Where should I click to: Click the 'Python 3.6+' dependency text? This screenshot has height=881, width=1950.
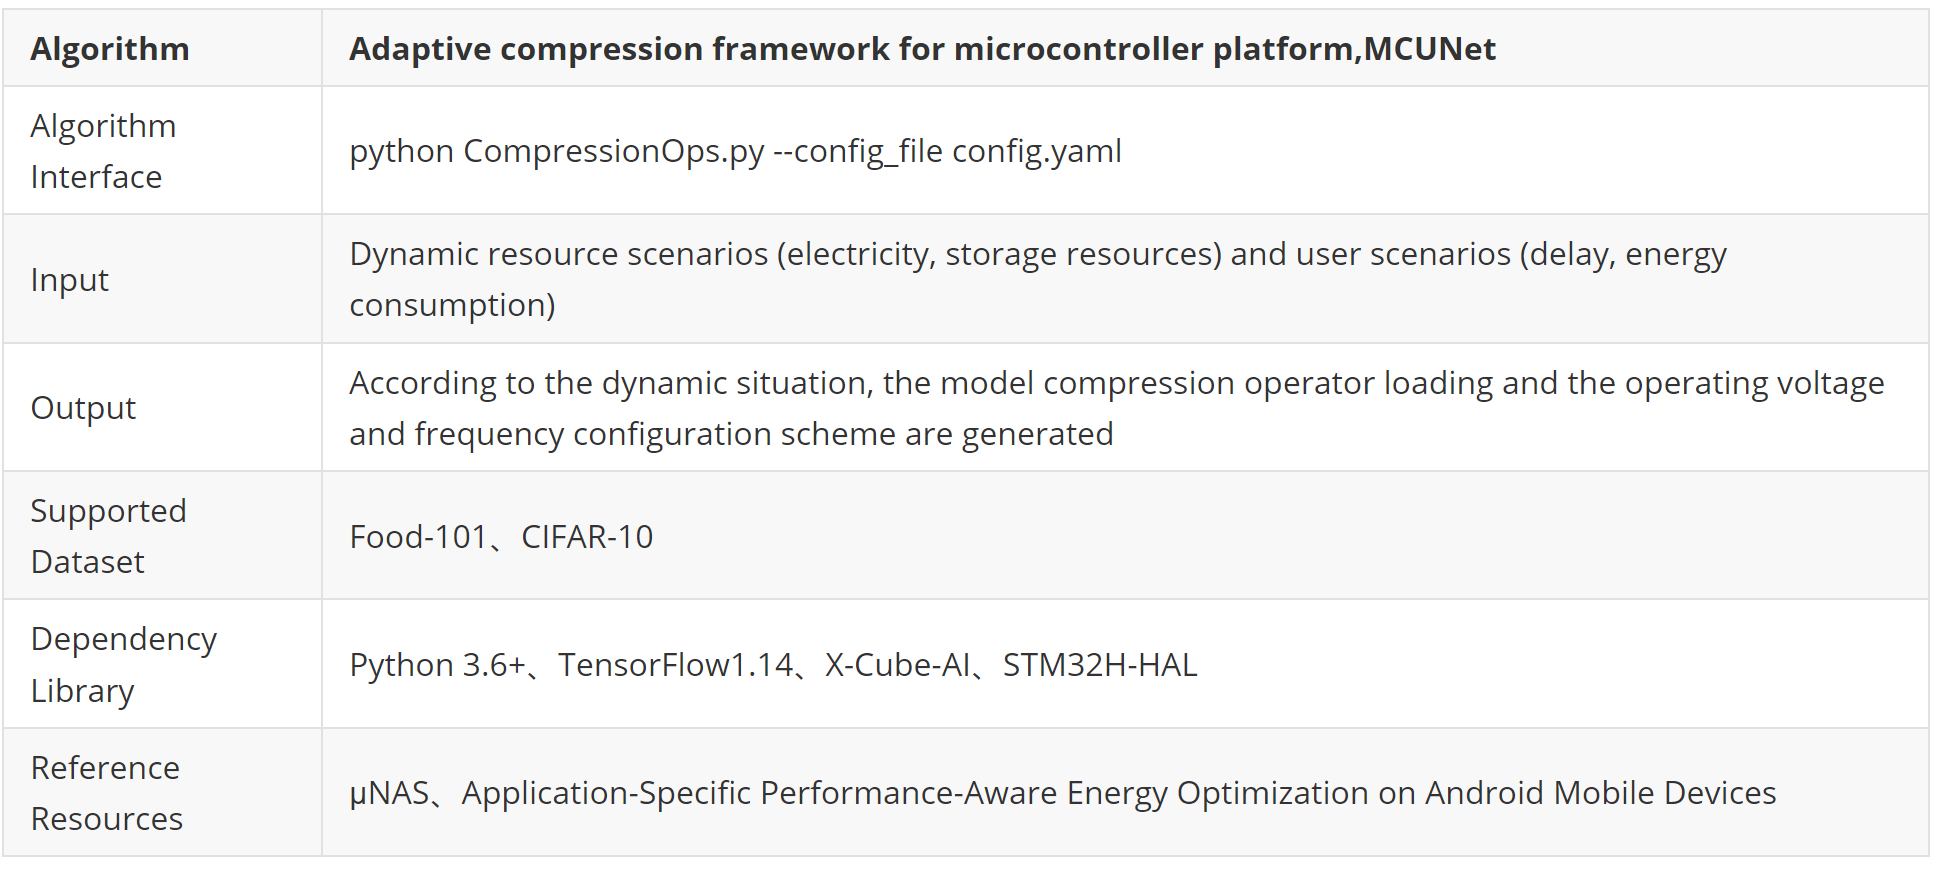tap(437, 665)
